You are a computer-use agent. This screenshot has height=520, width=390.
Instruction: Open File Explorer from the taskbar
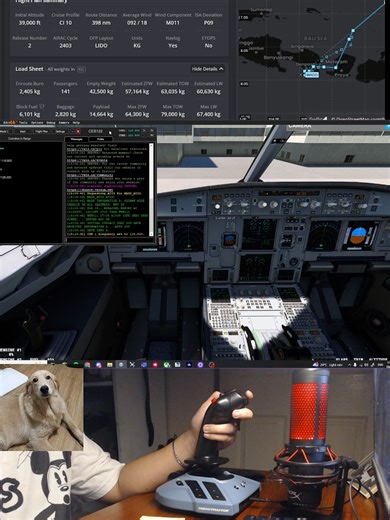point(109,365)
